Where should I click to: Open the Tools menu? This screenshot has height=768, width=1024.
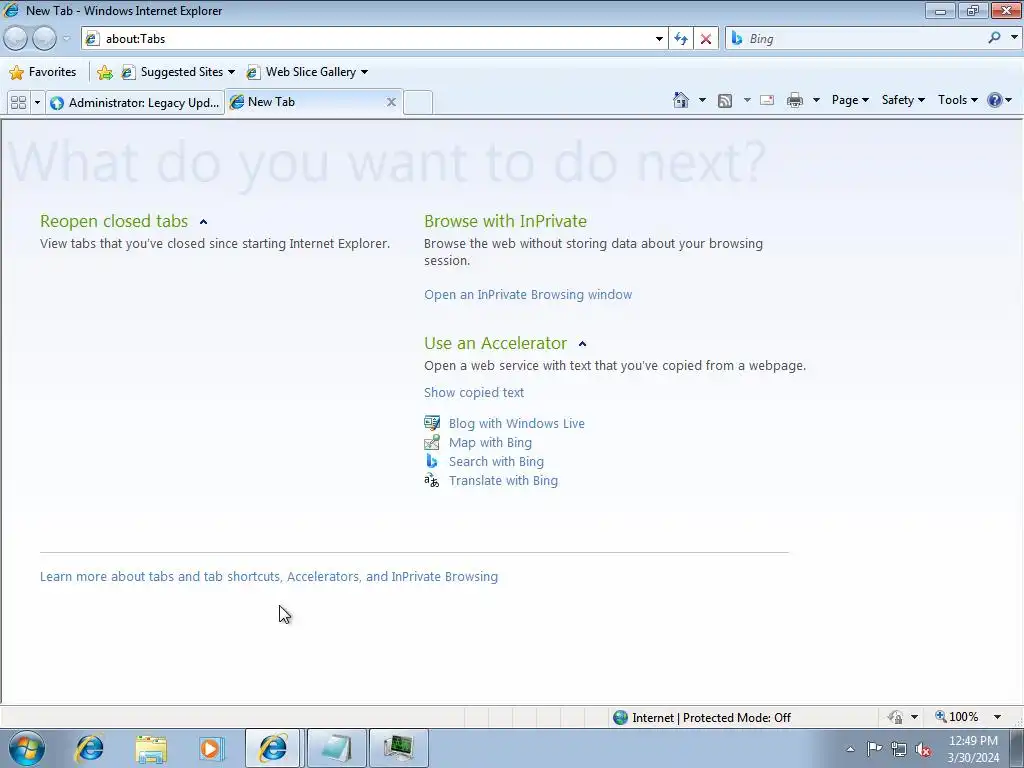tap(957, 100)
